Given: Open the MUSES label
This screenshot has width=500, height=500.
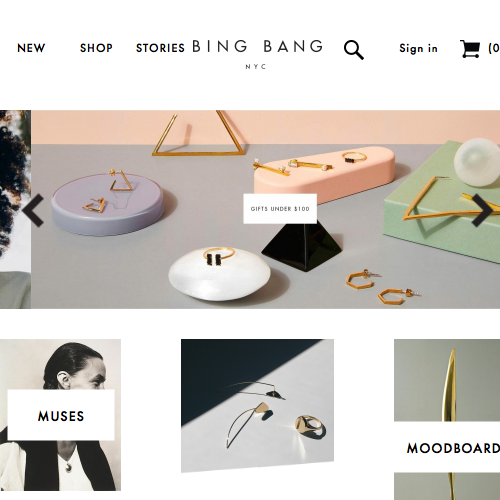Looking at the screenshot, I should pos(61,416).
